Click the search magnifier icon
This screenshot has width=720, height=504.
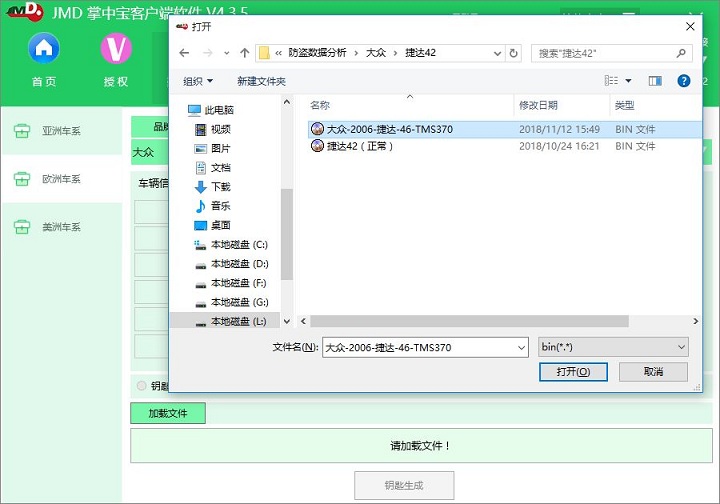681,53
